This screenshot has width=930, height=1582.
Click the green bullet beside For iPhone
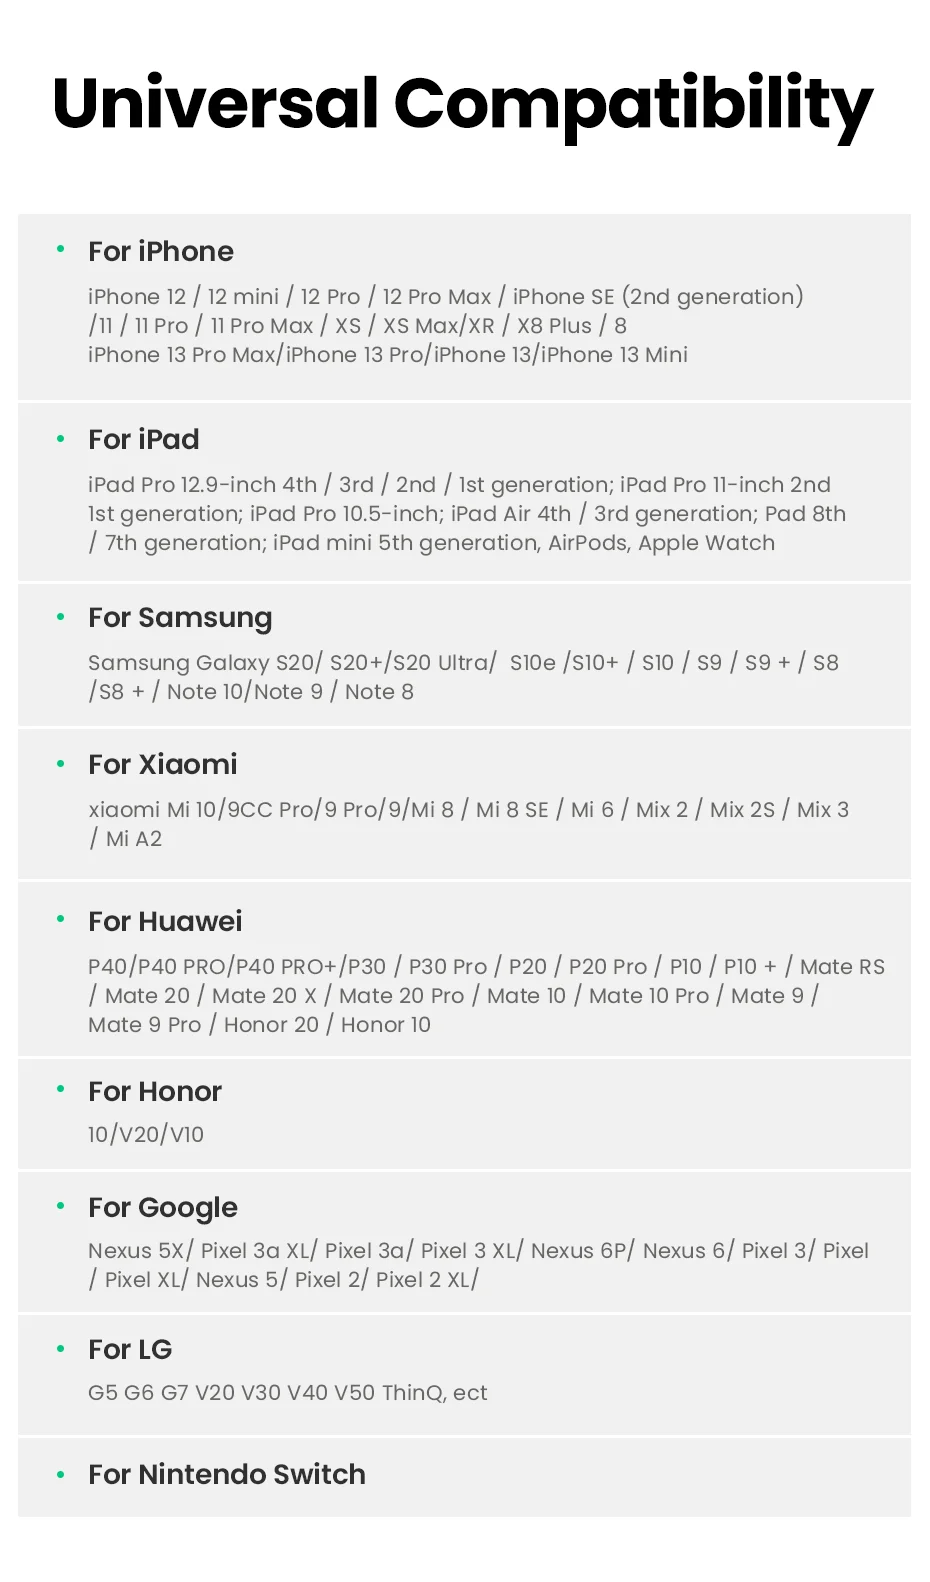pyautogui.click(x=61, y=249)
